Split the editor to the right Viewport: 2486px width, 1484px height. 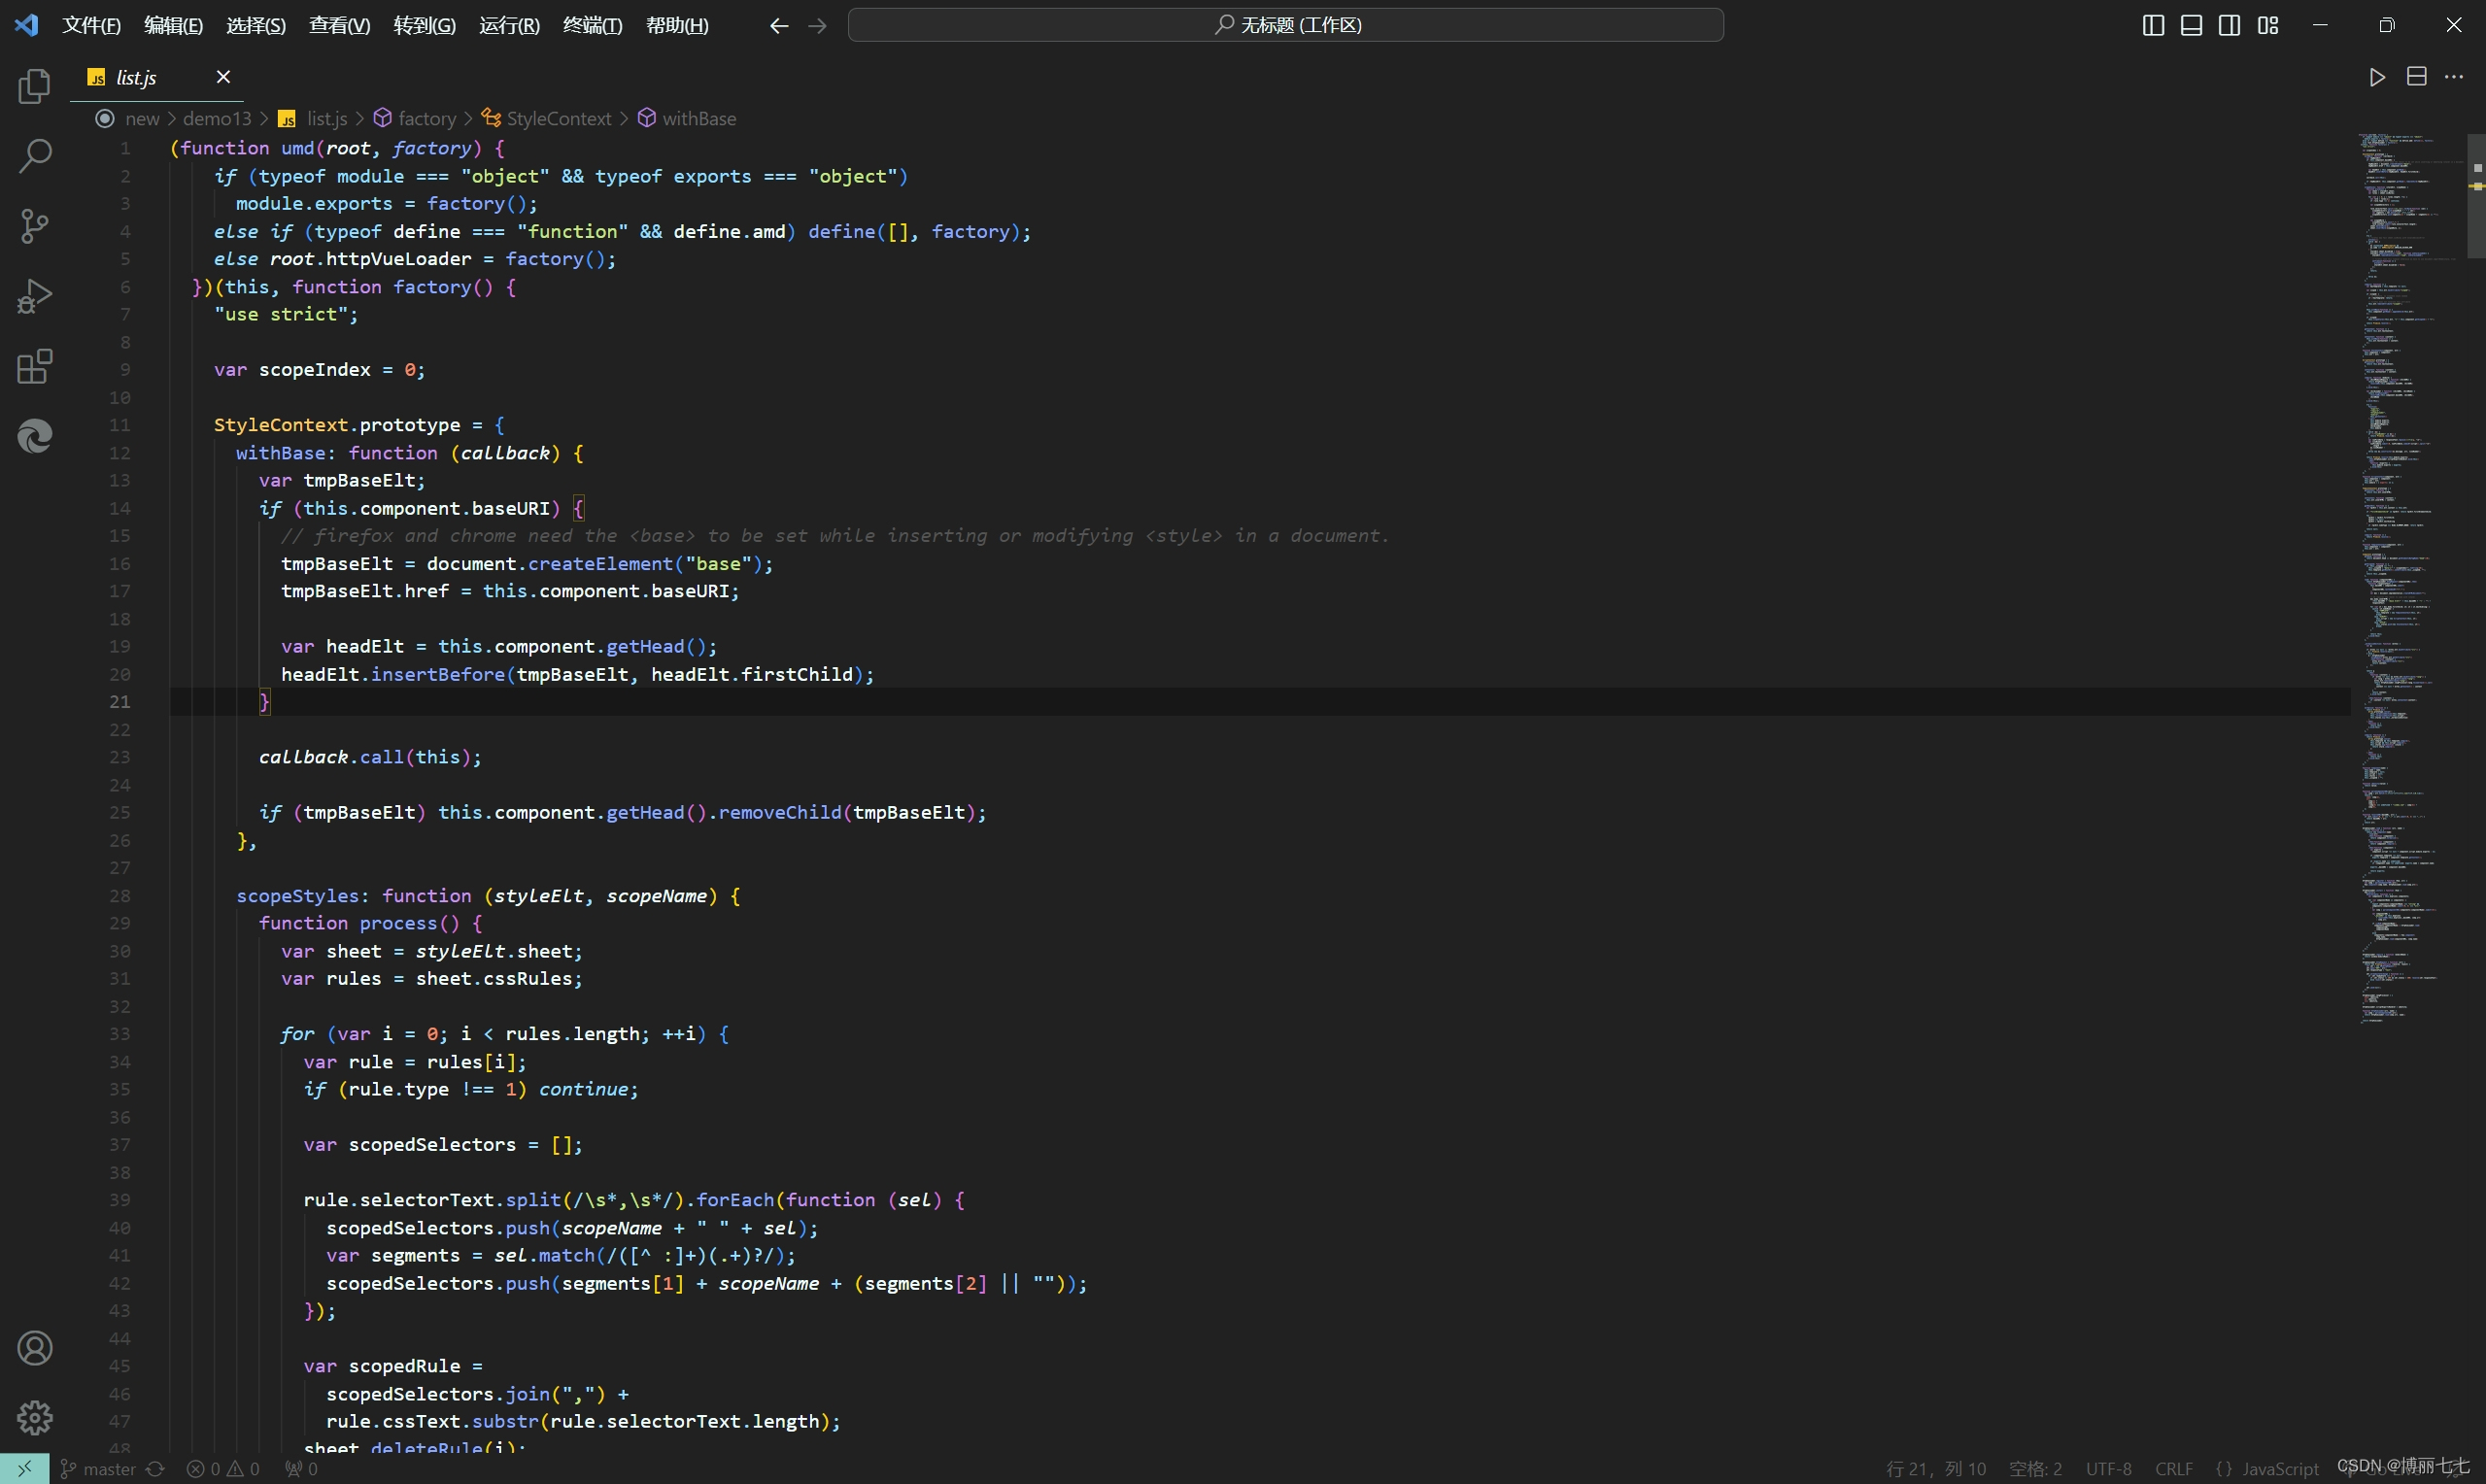(2416, 77)
